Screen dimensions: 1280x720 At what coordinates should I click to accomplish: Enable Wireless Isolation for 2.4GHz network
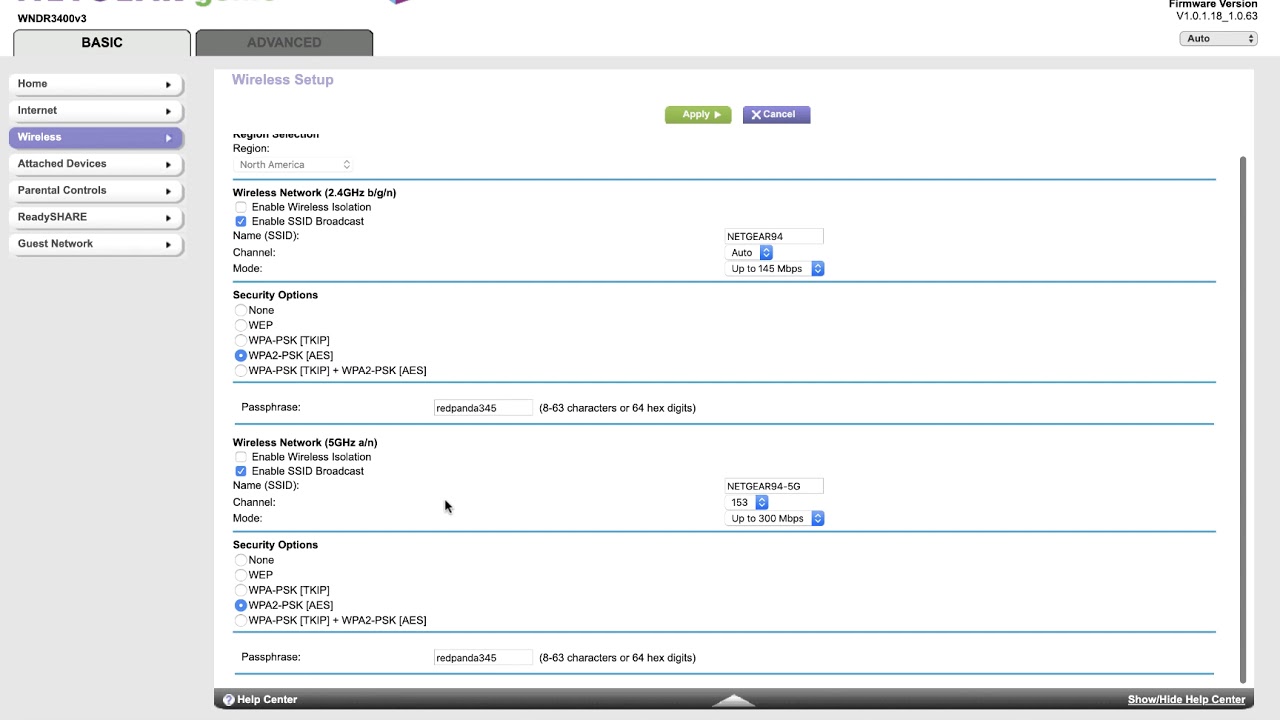pyautogui.click(x=241, y=207)
